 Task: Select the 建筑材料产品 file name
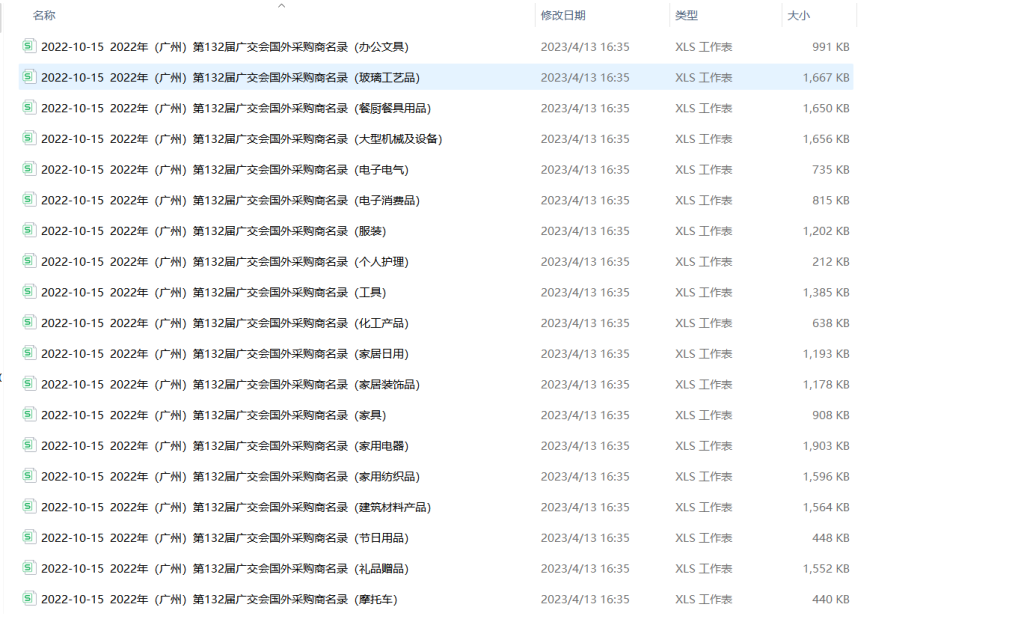(x=236, y=507)
